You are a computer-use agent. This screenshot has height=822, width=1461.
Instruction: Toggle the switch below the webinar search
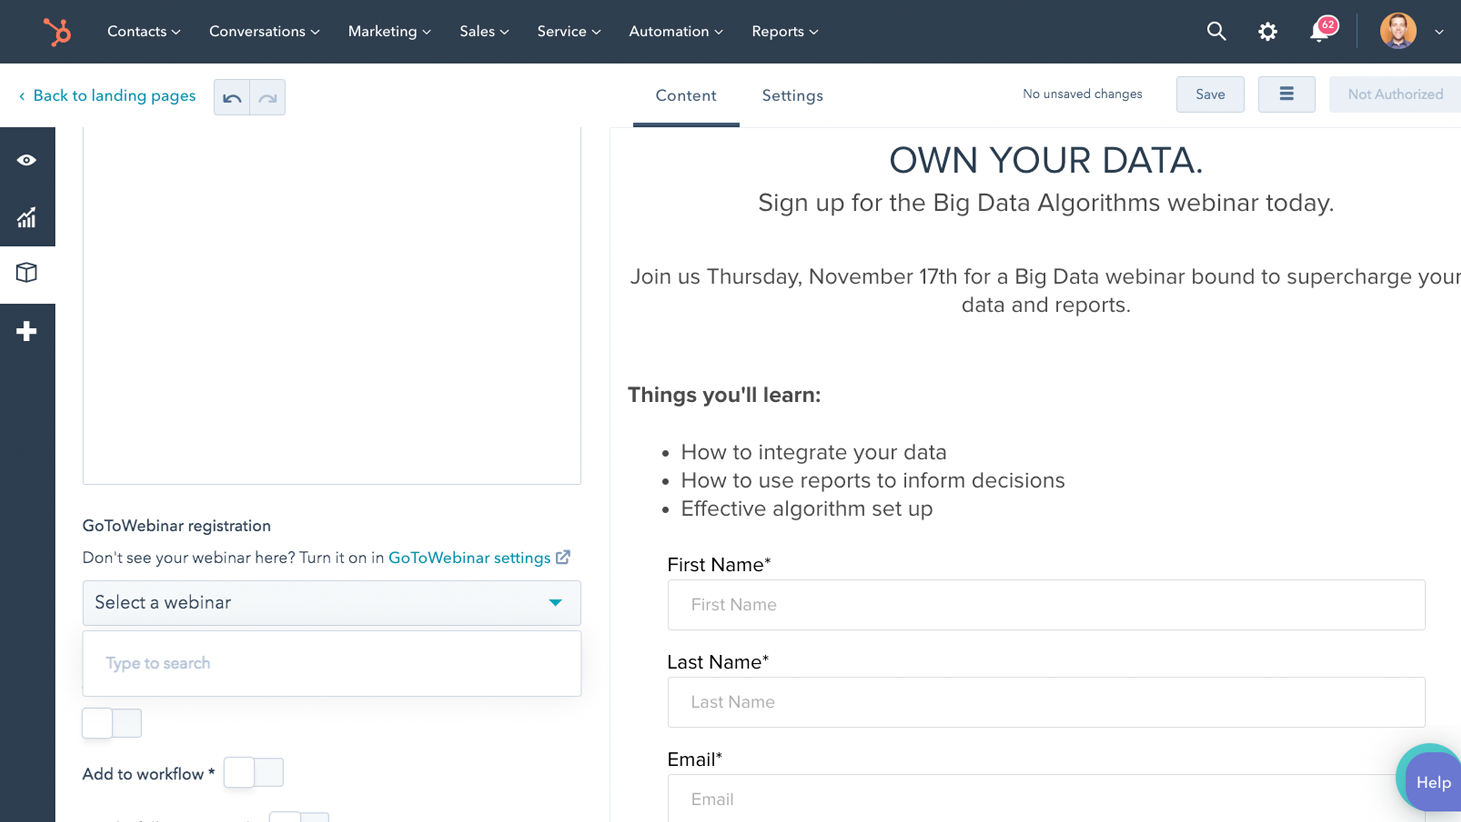[x=112, y=723]
